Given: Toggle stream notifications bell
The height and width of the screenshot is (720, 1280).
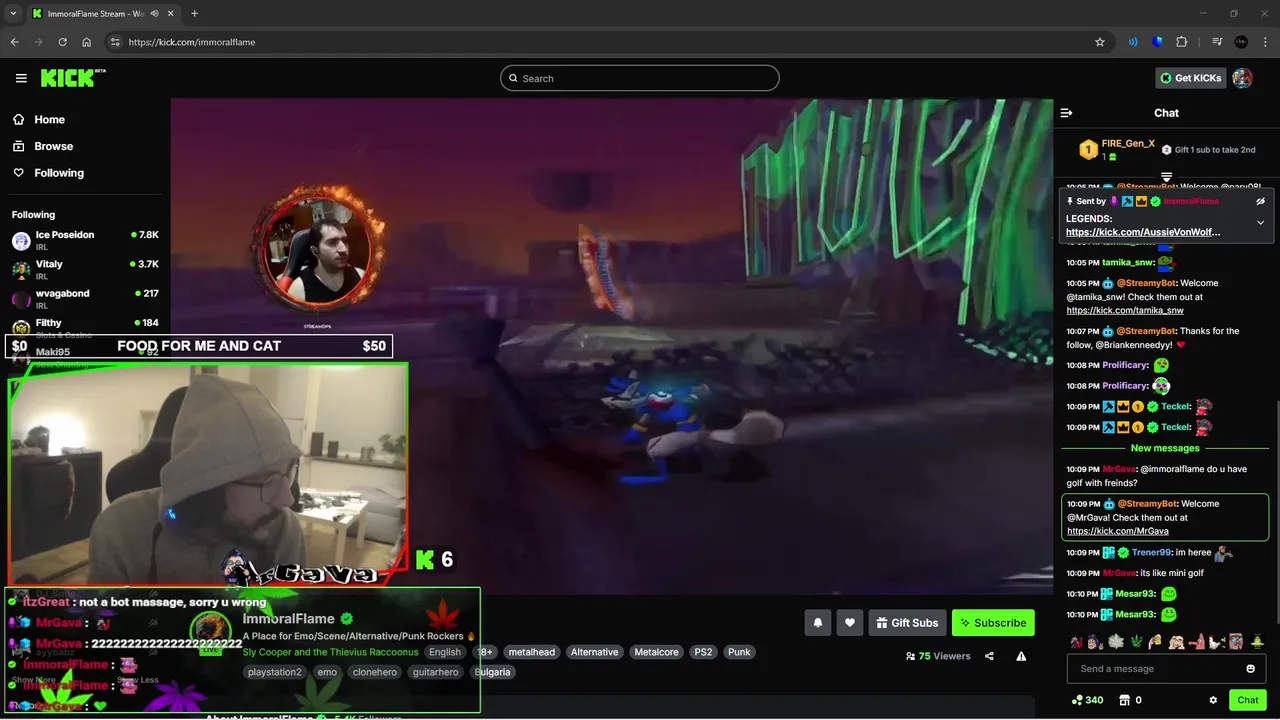Looking at the screenshot, I should pyautogui.click(x=818, y=623).
